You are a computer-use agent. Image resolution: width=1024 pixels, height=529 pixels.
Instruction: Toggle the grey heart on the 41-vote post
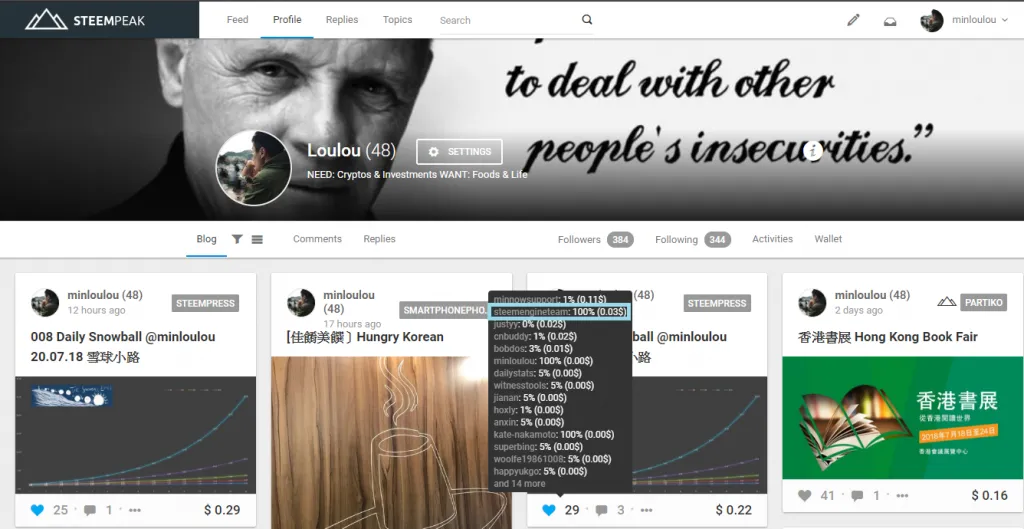tap(805, 496)
